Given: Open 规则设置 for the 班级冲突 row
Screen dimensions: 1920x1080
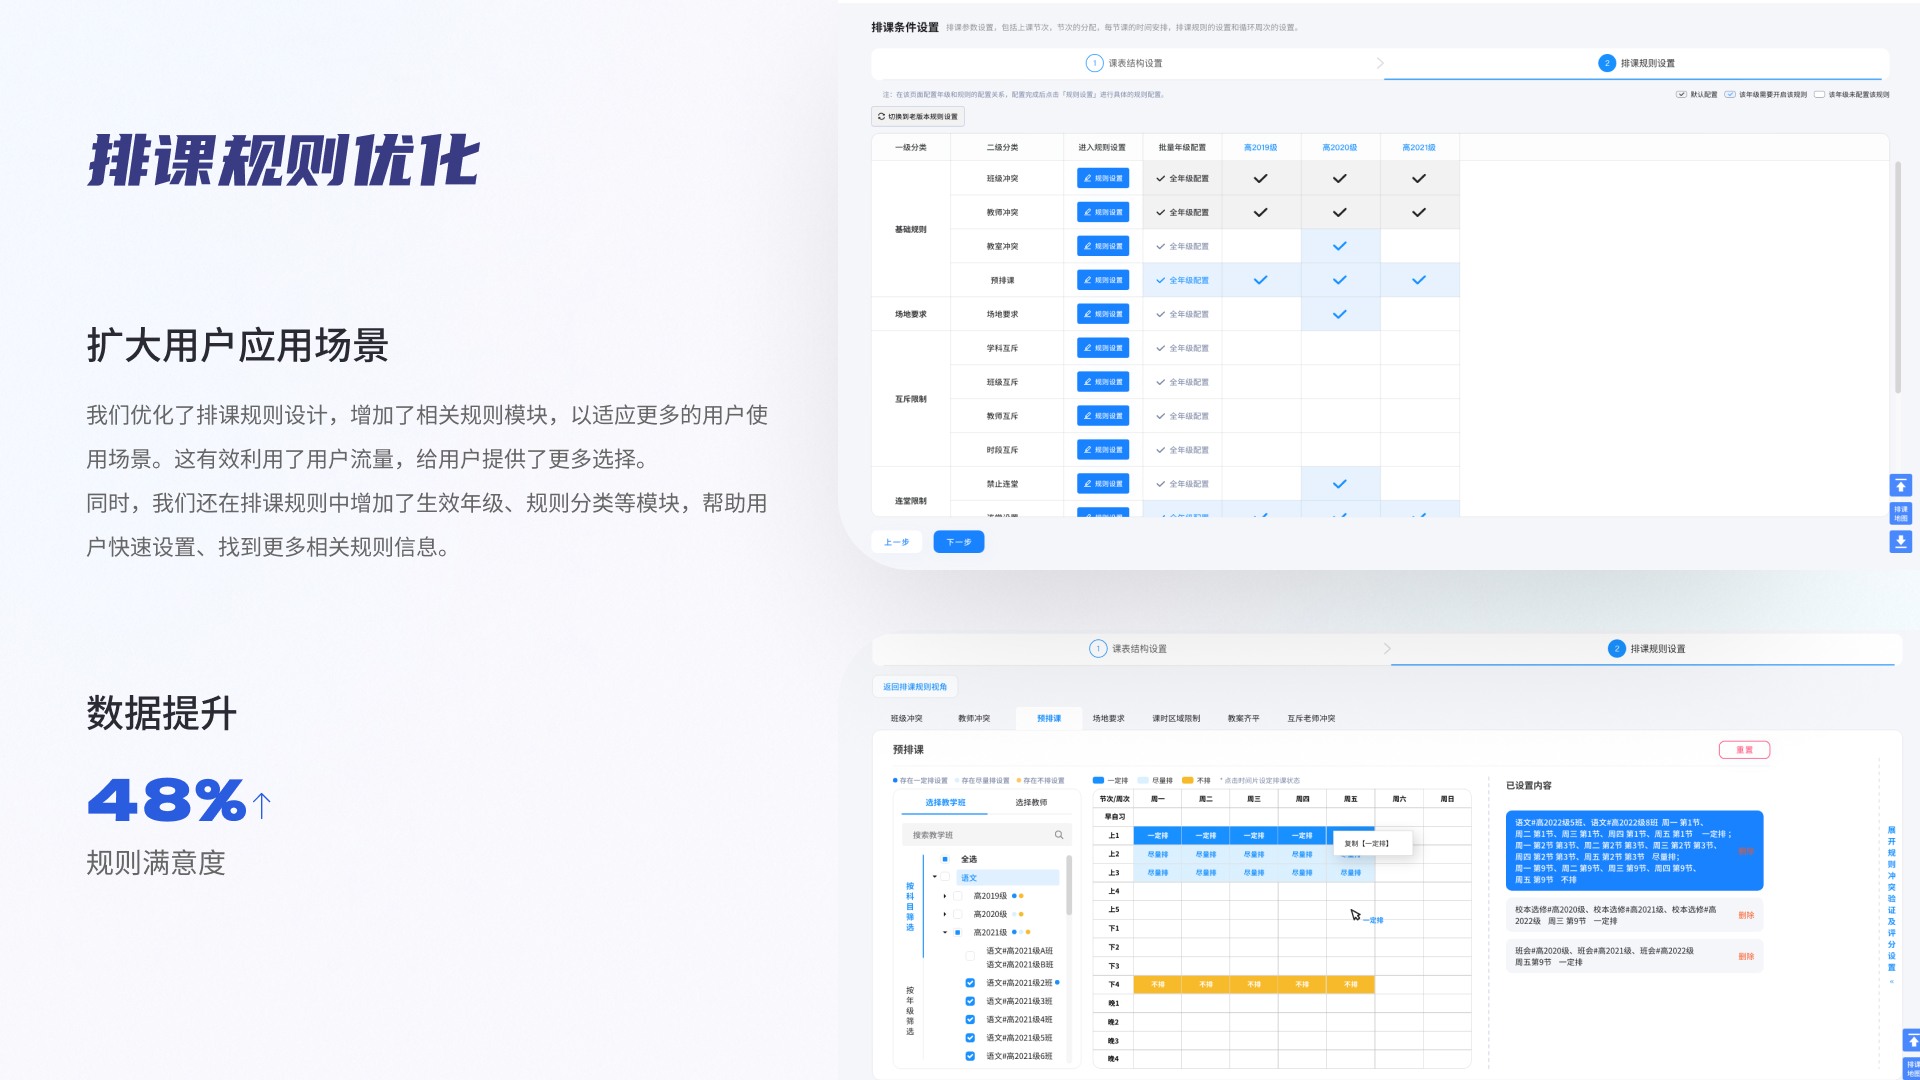Looking at the screenshot, I should click(1102, 178).
